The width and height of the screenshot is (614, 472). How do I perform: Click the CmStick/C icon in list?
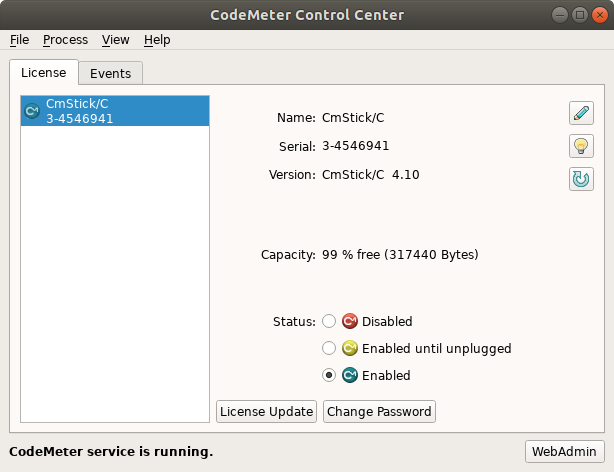tap(32, 111)
